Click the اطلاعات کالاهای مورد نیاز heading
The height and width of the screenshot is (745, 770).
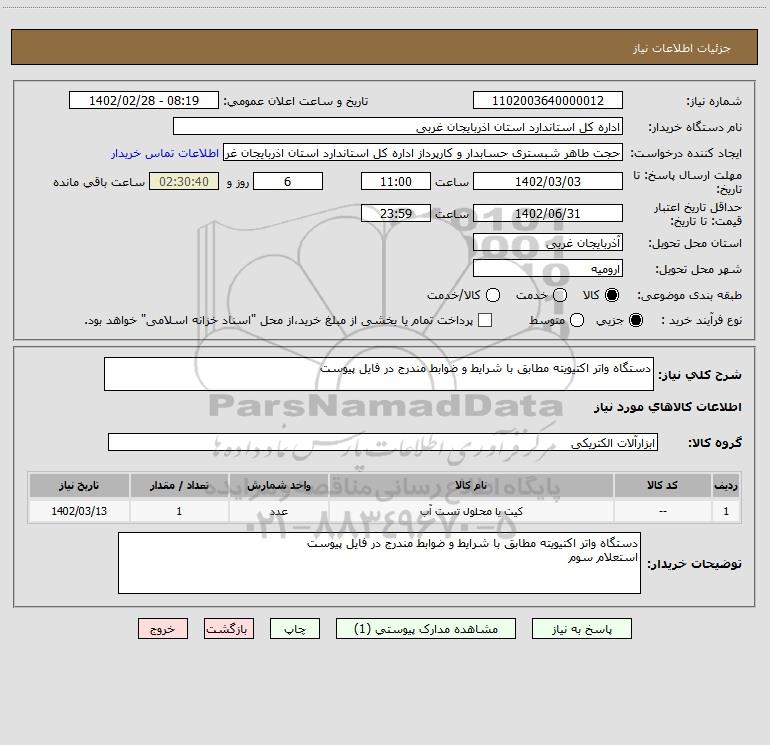click(x=667, y=407)
